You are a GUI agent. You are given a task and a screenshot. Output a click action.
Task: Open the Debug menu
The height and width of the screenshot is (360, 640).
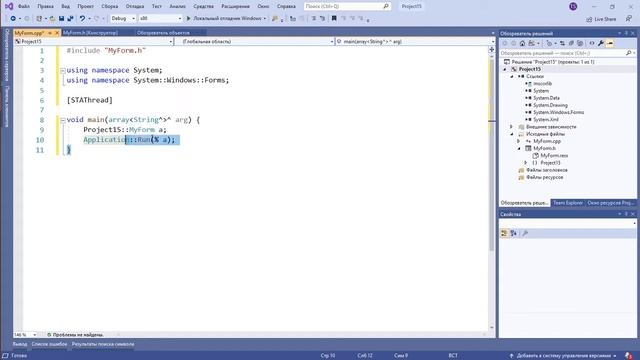click(x=135, y=7)
